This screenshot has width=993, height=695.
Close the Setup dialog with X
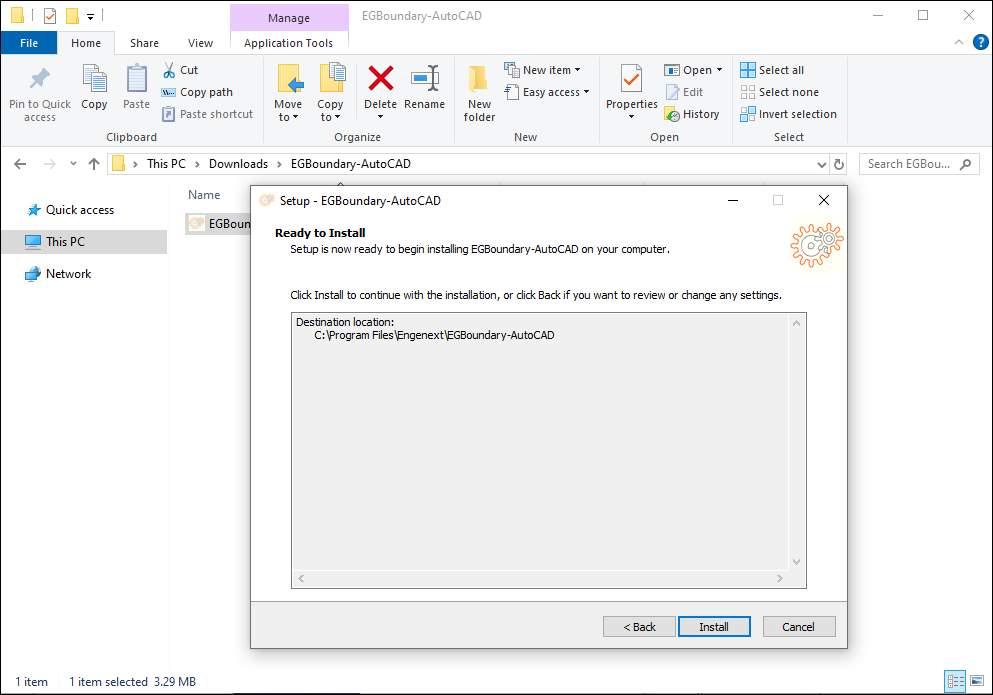pyautogui.click(x=824, y=200)
